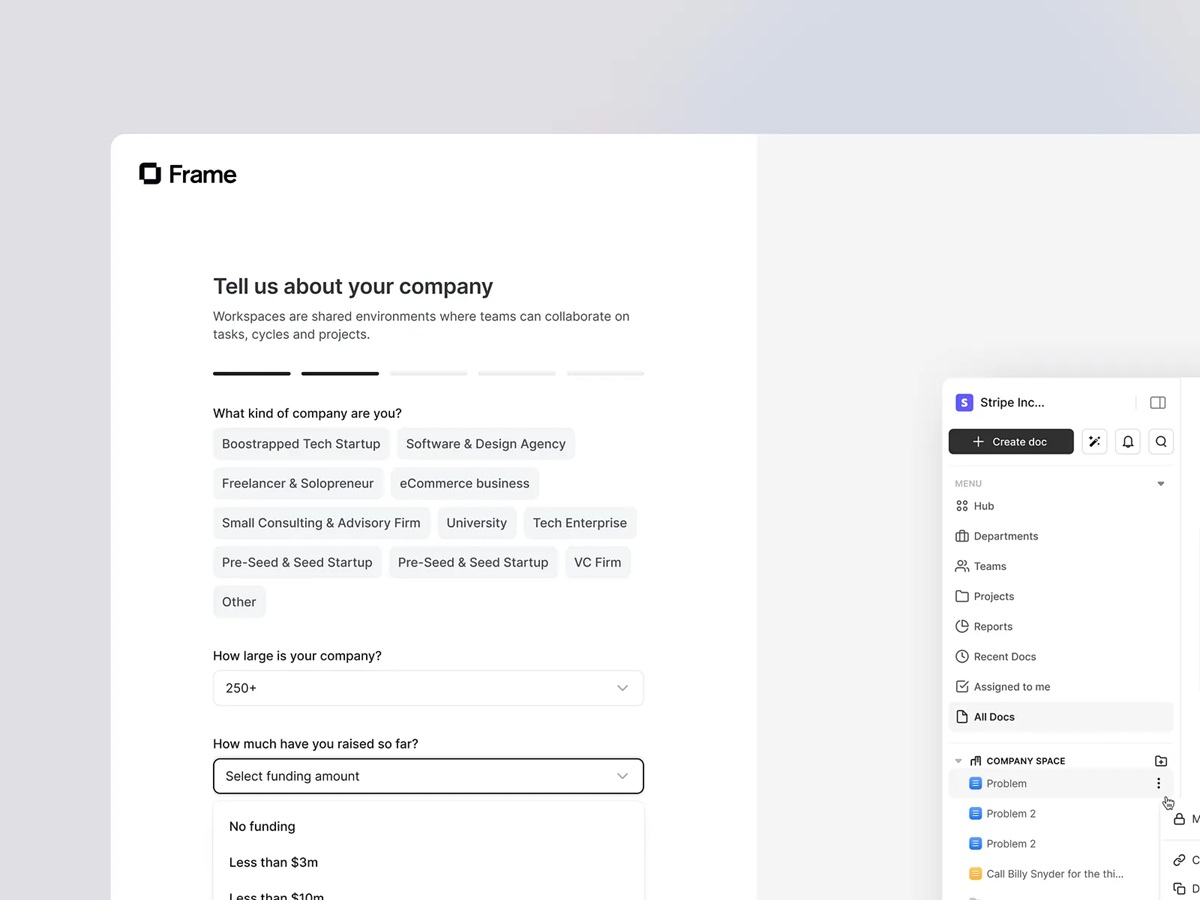Open search with magnifier icon
The width and height of the screenshot is (1200, 900).
pyautogui.click(x=1161, y=441)
